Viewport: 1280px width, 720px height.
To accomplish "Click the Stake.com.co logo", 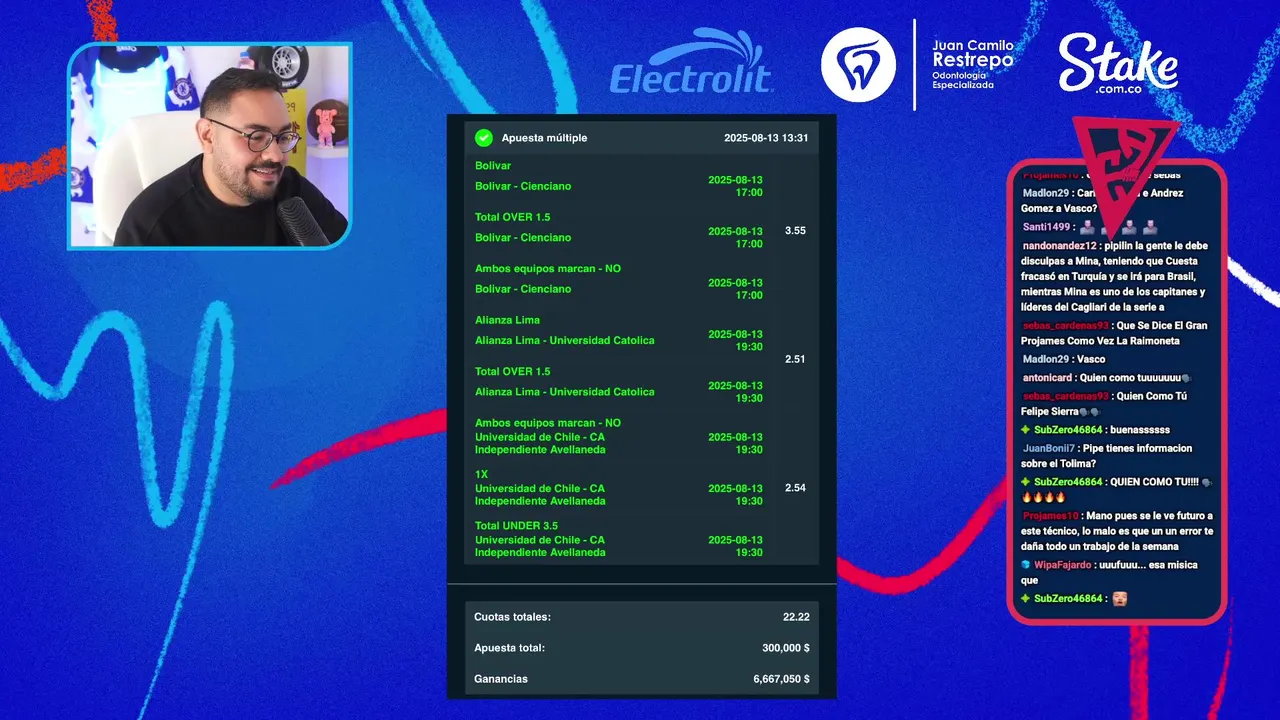I will (1118, 65).
